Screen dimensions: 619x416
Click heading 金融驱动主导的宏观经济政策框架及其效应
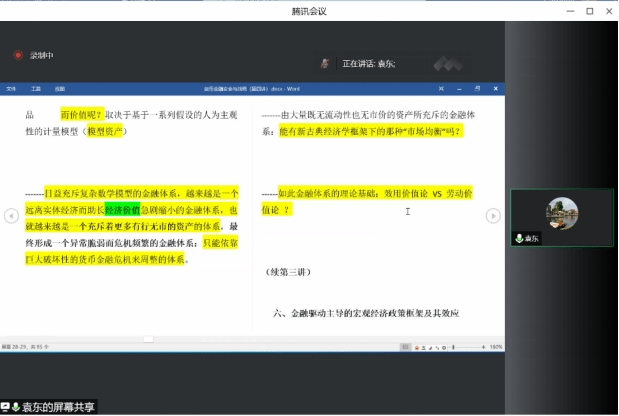pos(366,313)
